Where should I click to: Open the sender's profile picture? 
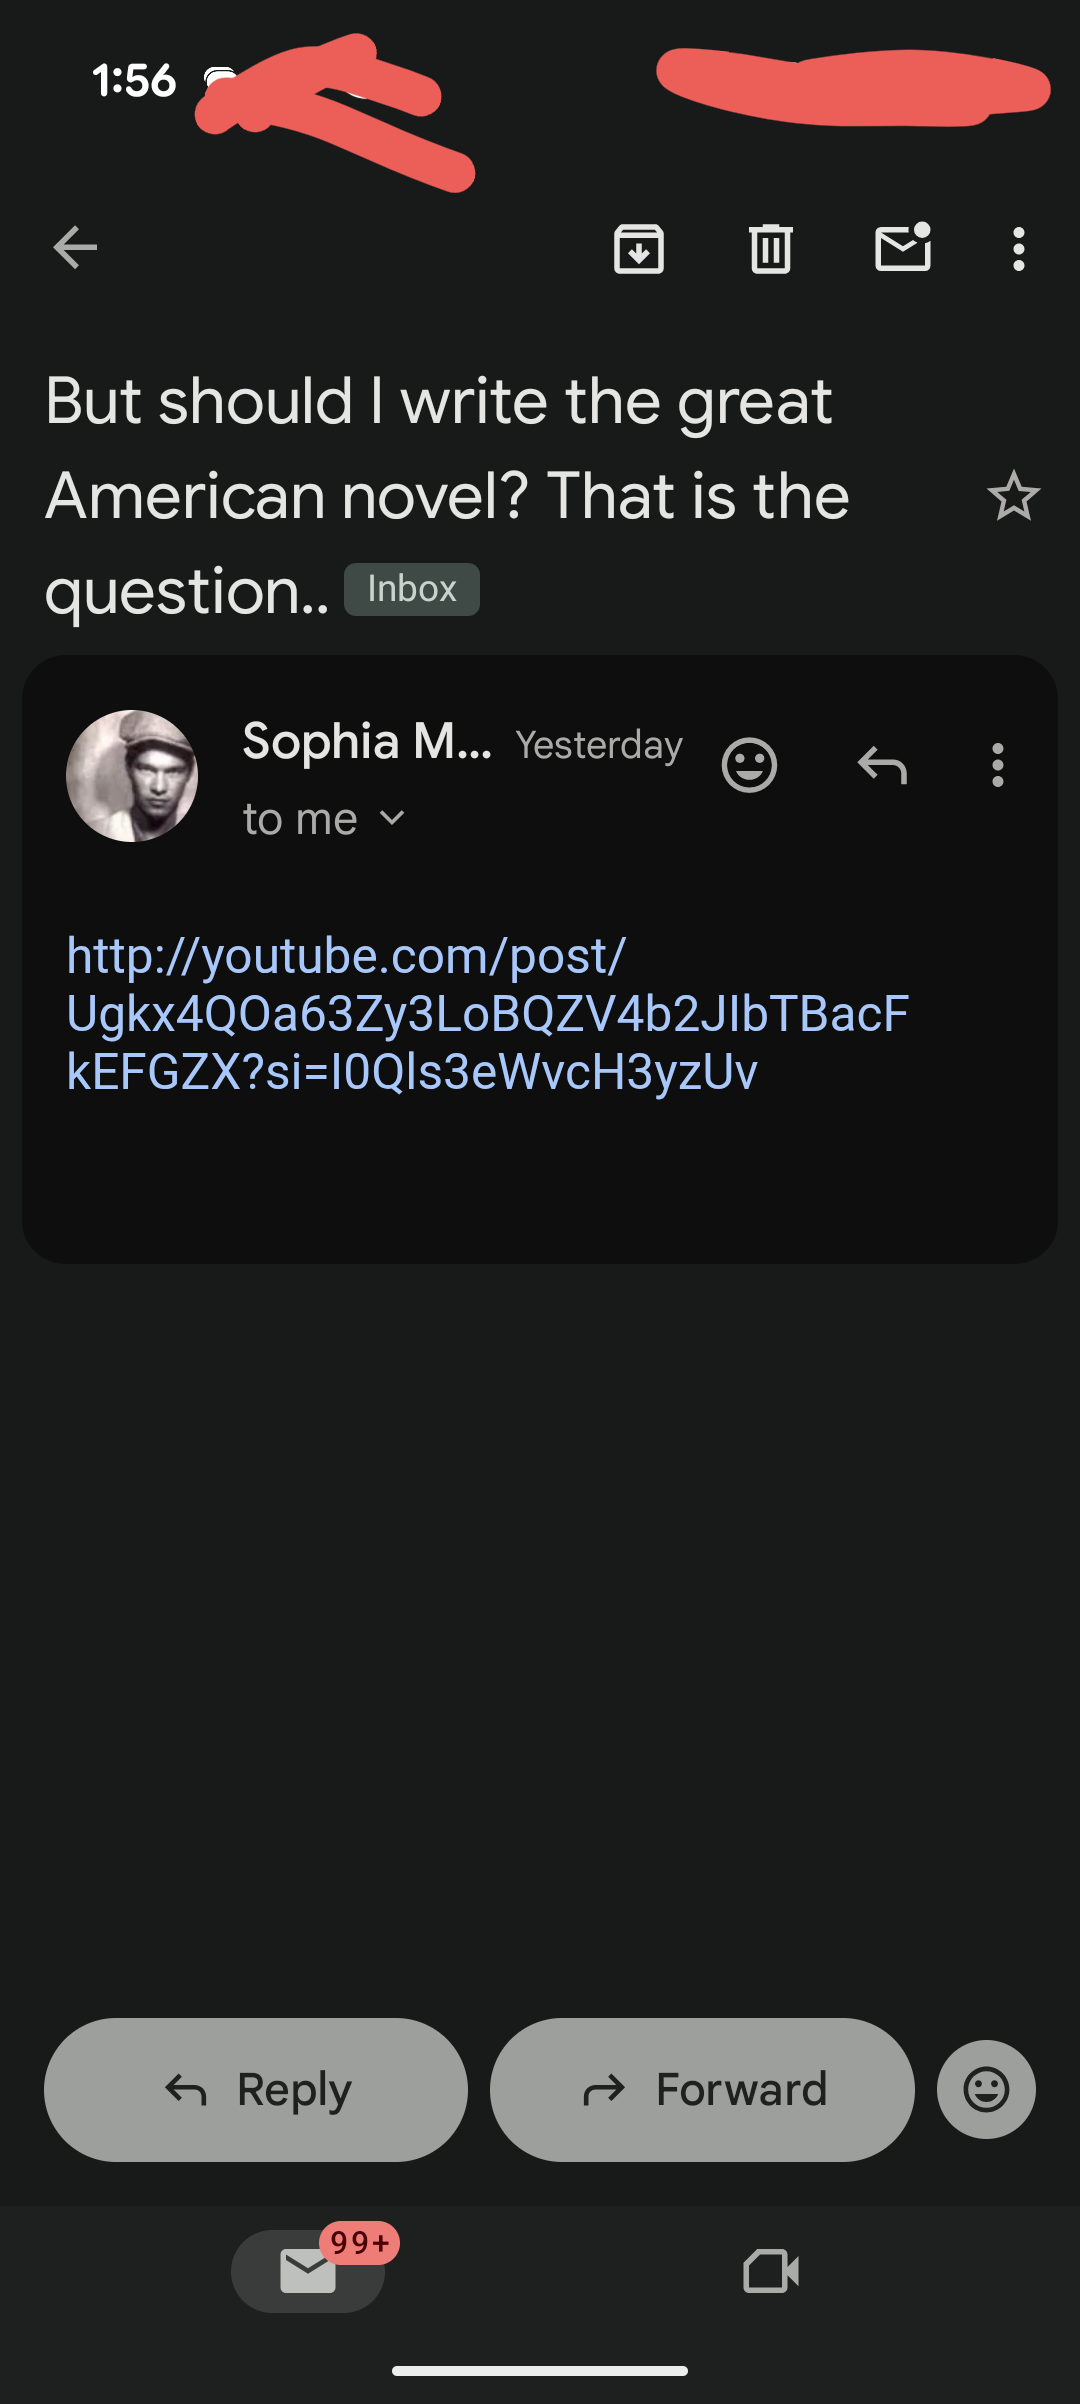[x=132, y=776]
